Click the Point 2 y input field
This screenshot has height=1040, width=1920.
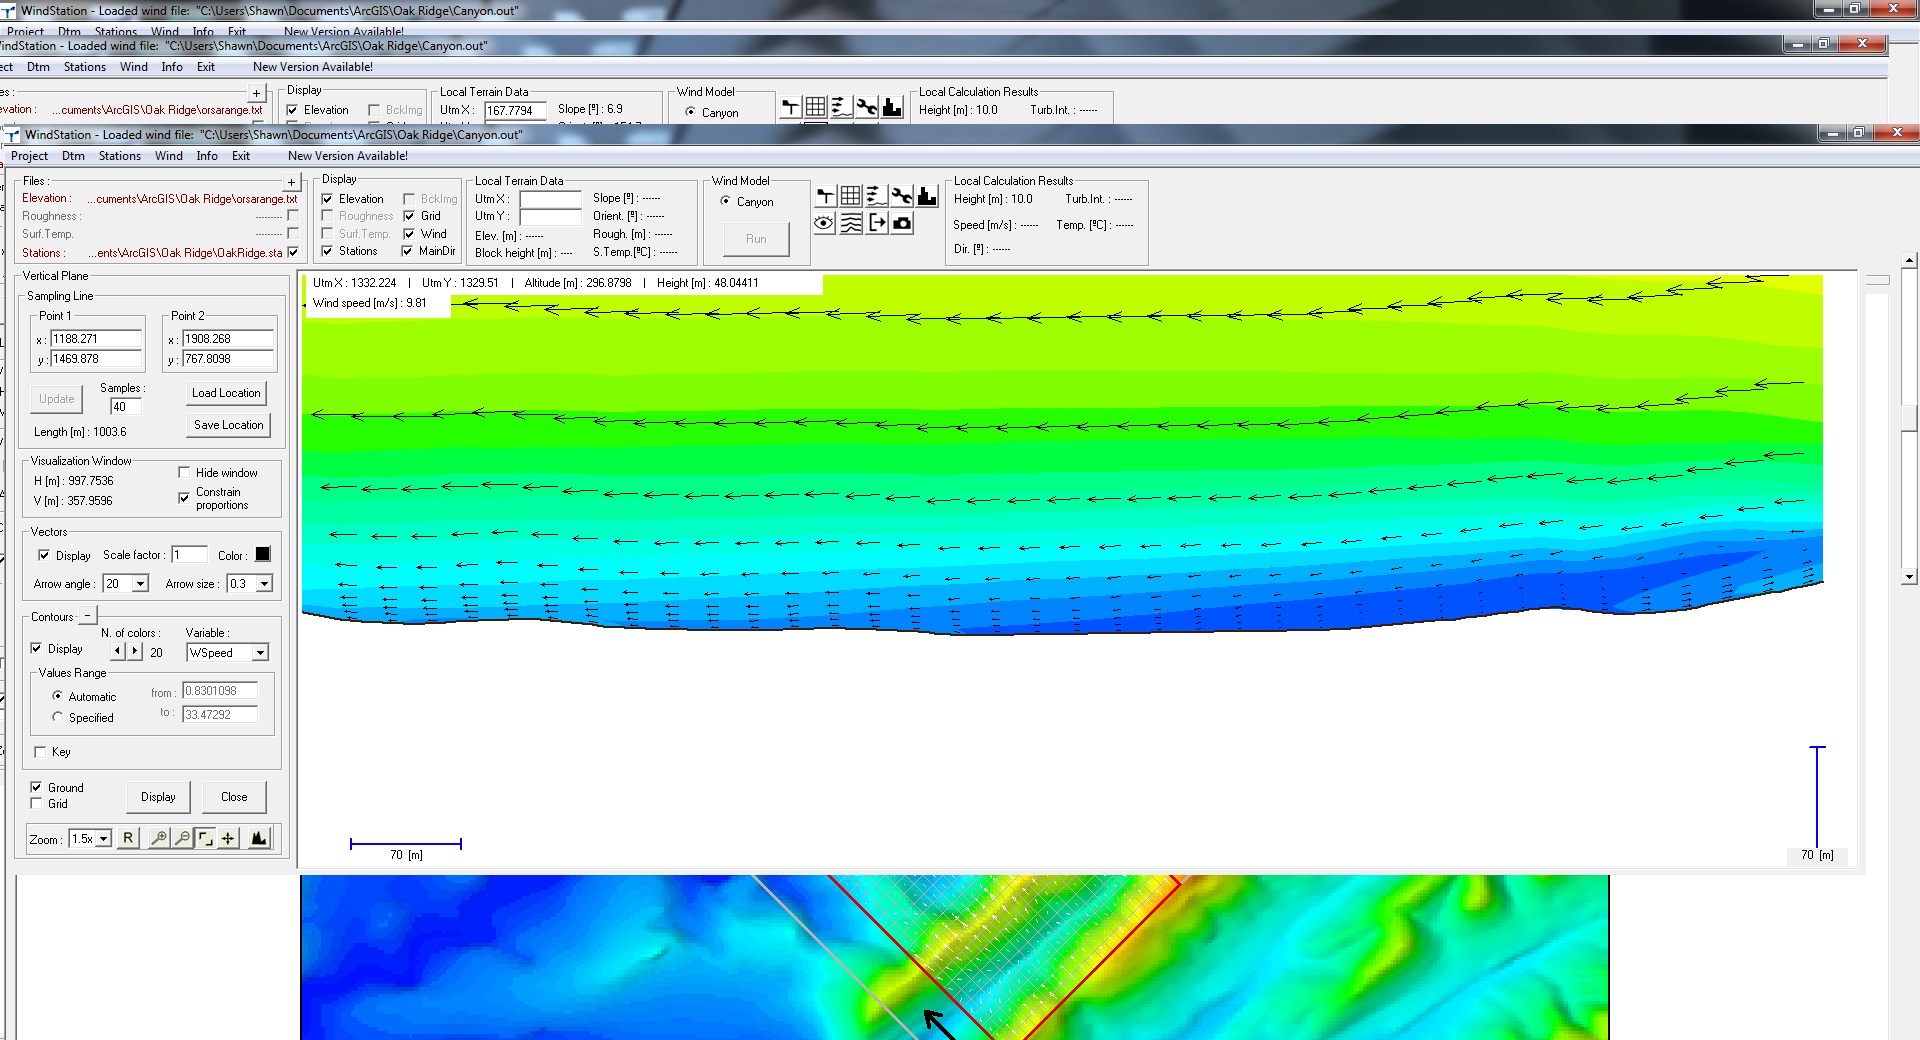227,359
